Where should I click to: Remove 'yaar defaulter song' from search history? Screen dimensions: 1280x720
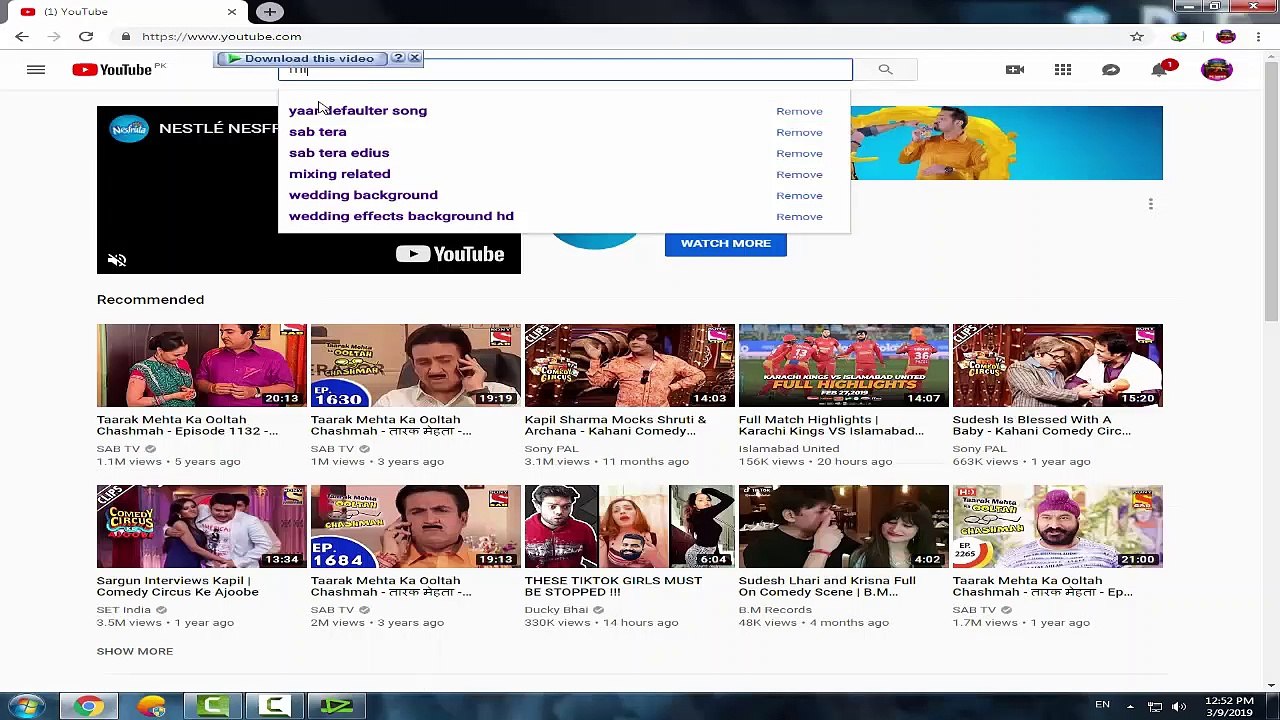[x=799, y=111]
